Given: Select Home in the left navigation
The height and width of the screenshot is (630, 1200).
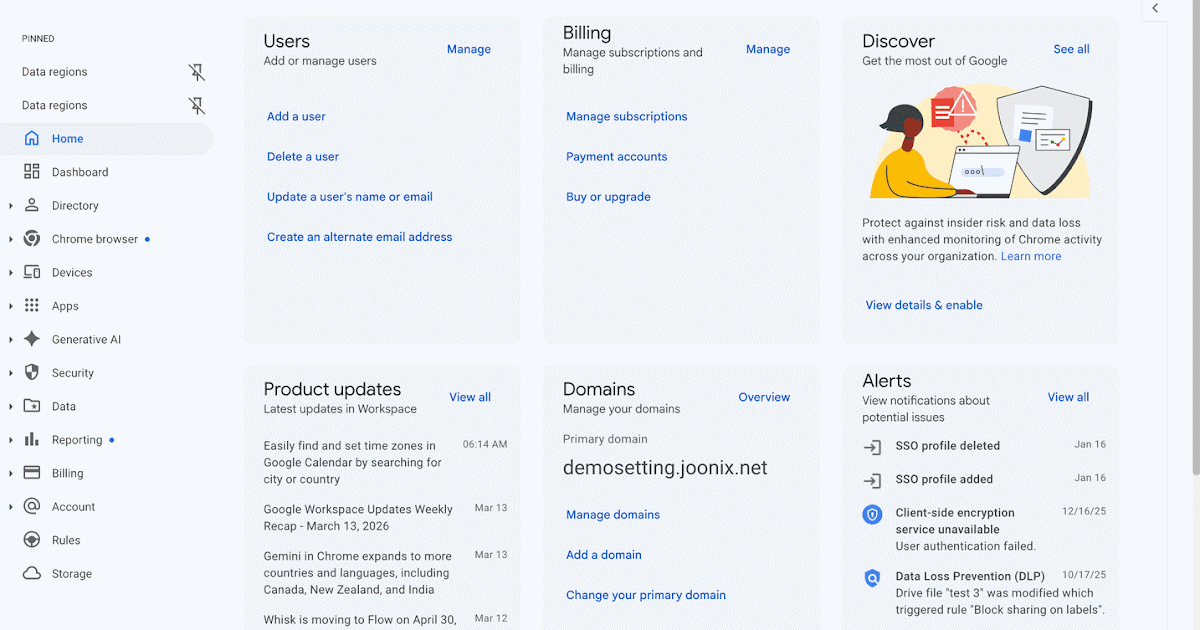Looking at the screenshot, I should point(68,139).
